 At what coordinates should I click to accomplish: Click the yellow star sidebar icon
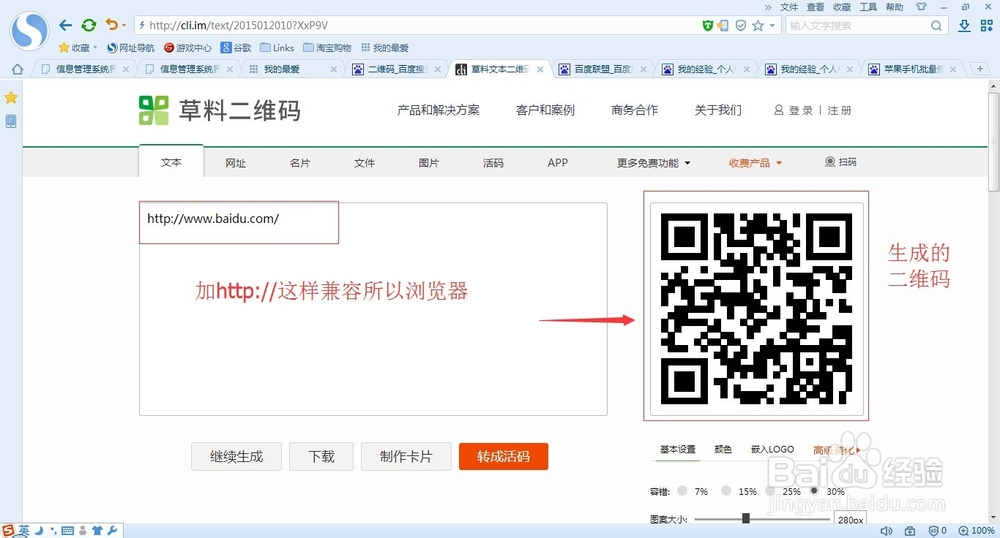coord(11,98)
